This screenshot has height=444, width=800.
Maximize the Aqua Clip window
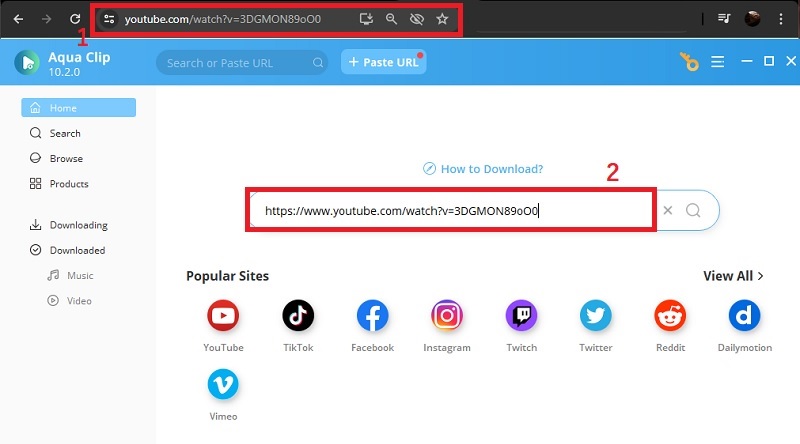769,61
